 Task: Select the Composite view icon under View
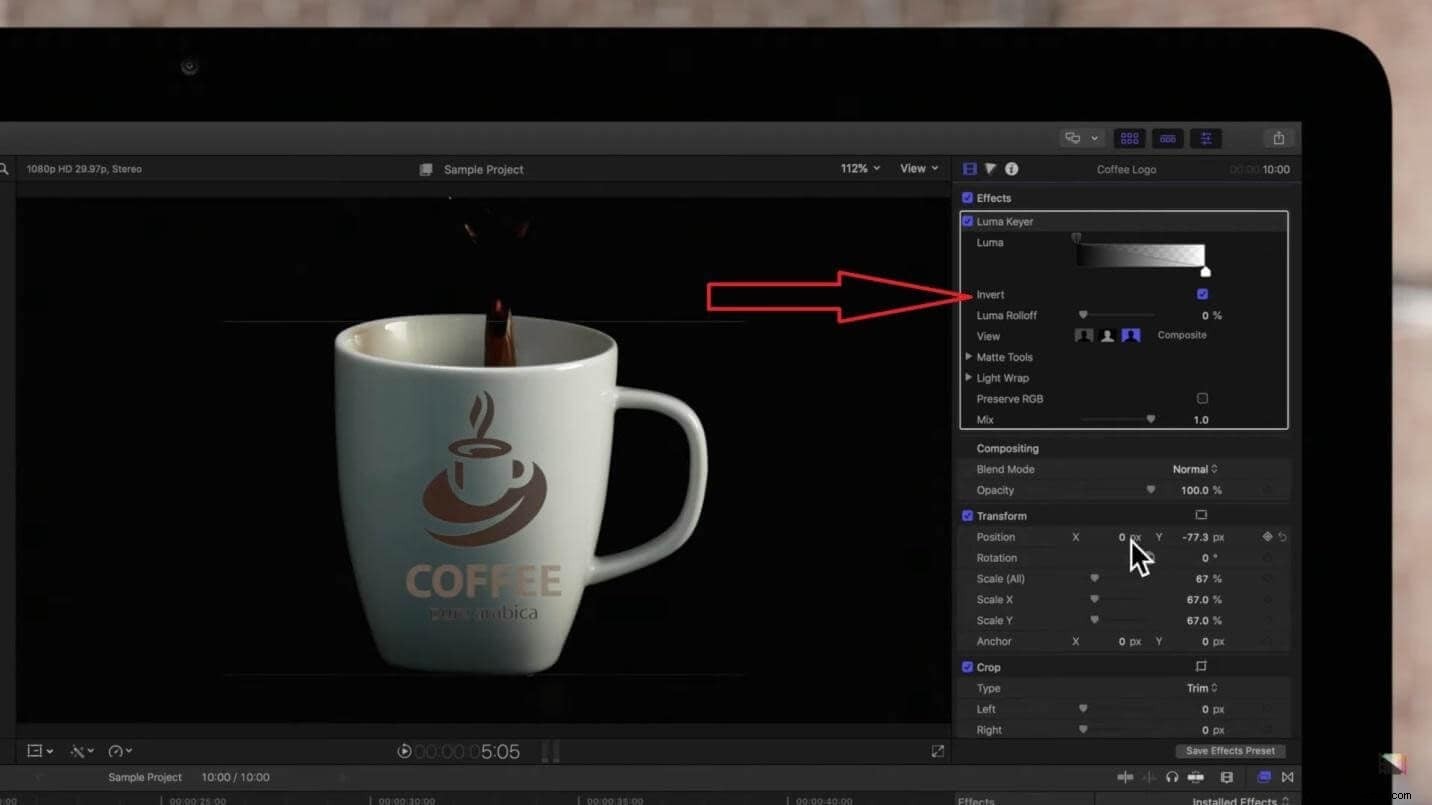pos(1131,336)
